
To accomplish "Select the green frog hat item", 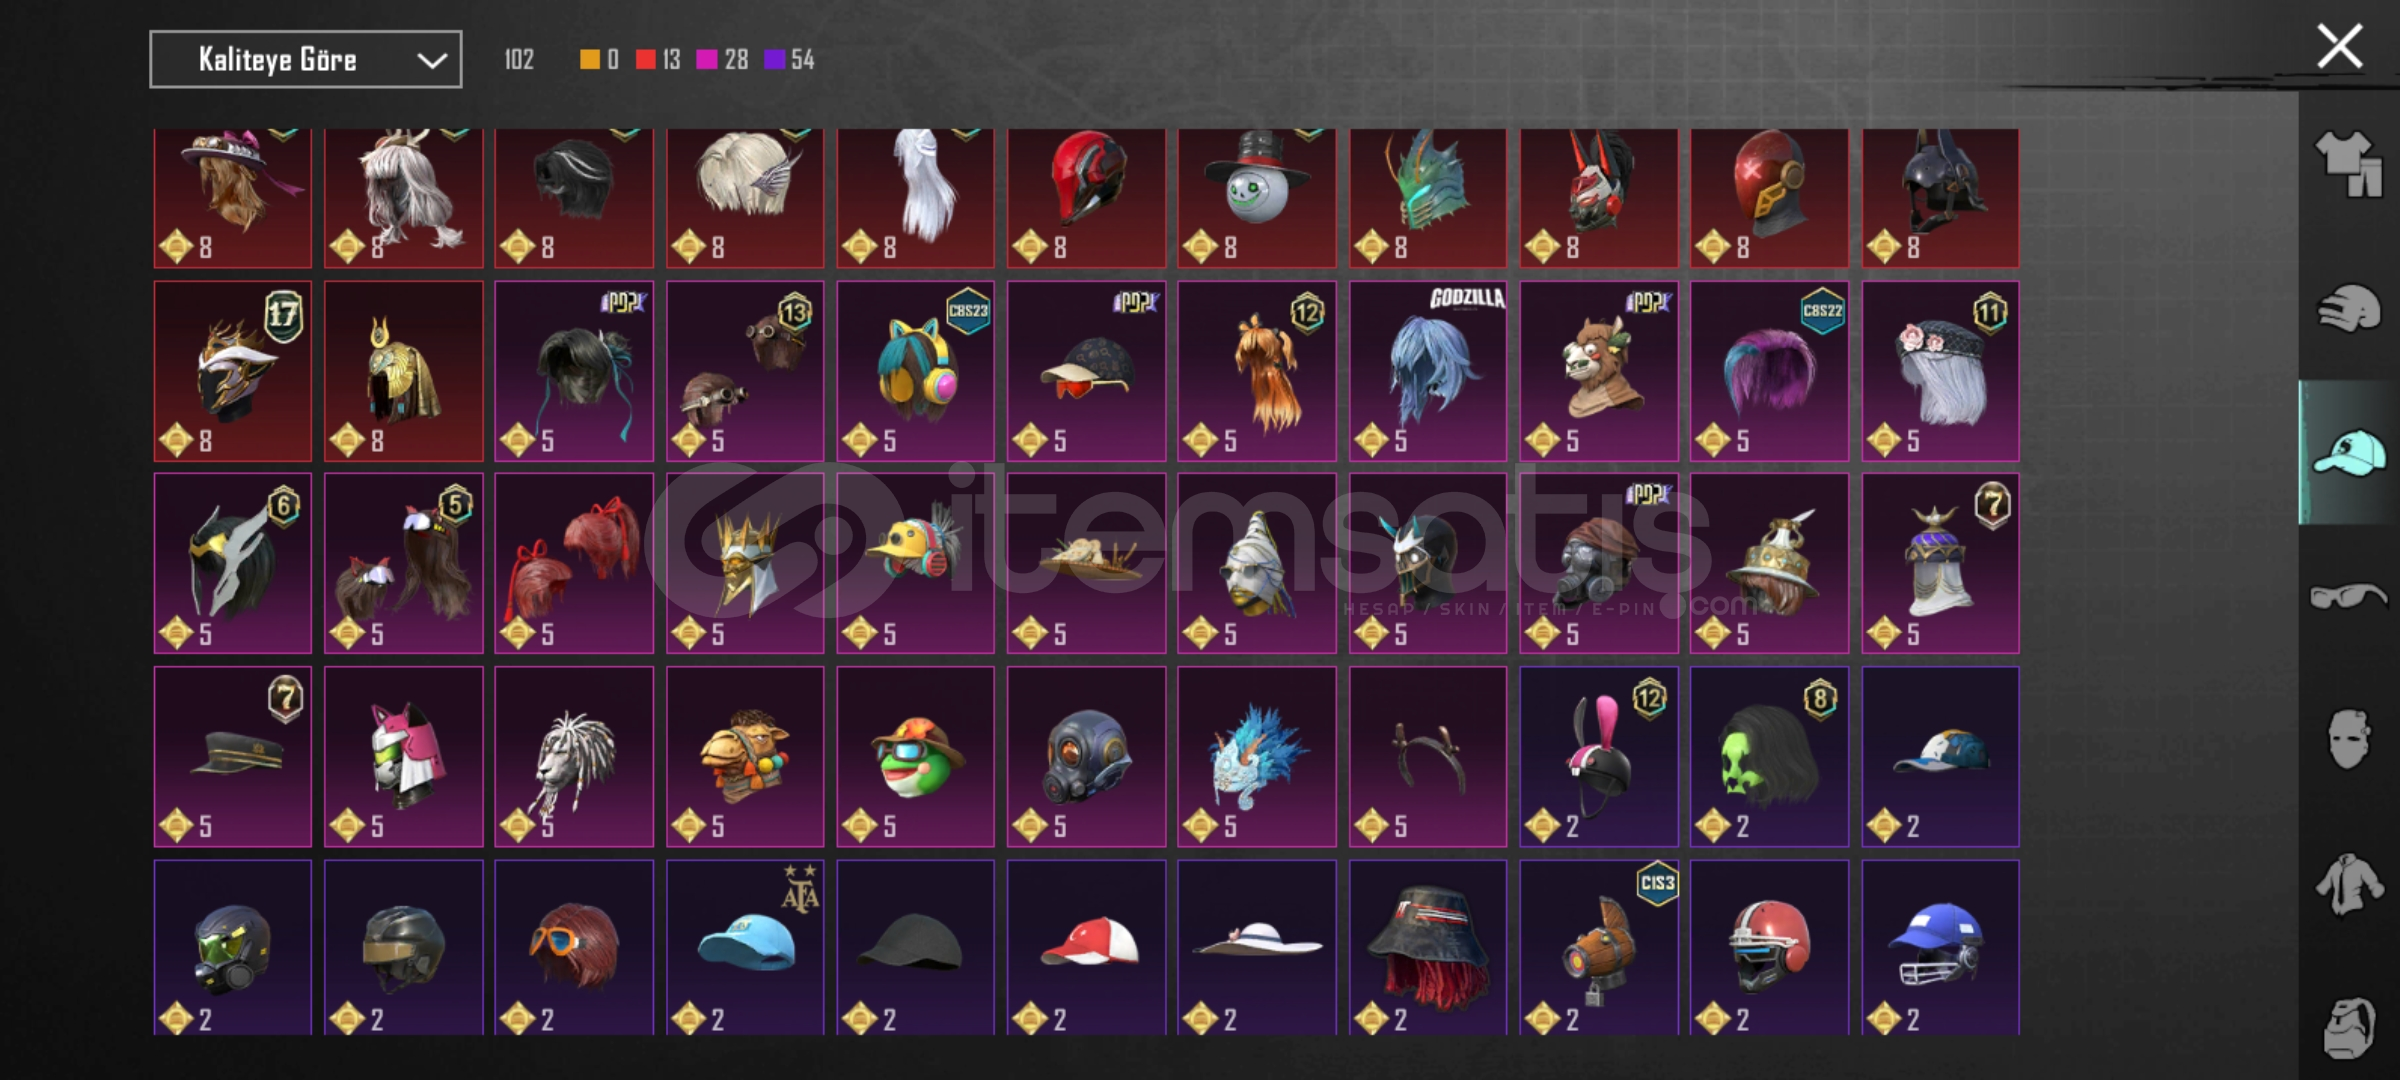I will tap(916, 757).
